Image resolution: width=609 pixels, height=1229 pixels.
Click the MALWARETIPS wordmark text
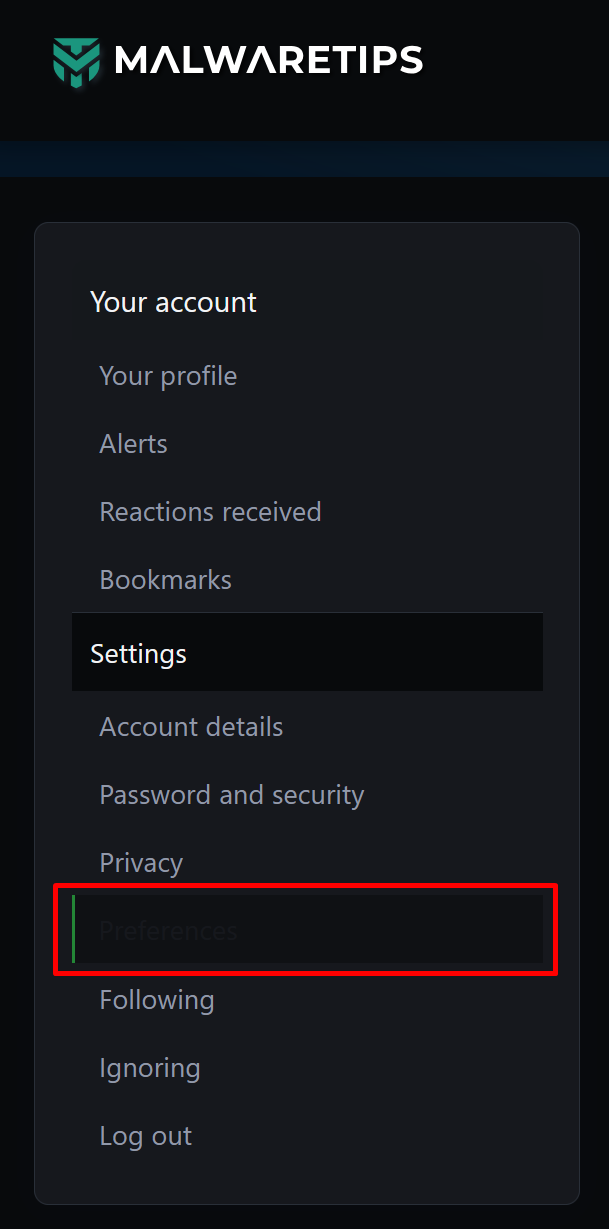(269, 61)
